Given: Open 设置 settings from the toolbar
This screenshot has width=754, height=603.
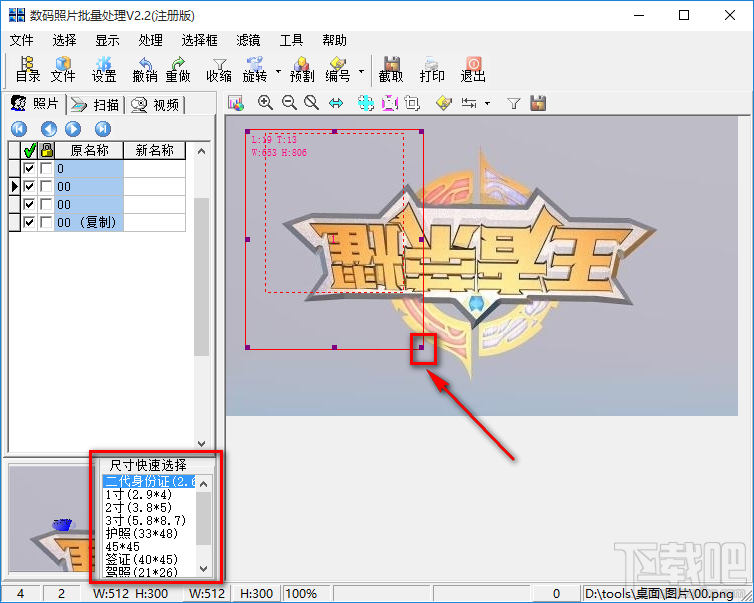Looking at the screenshot, I should tap(104, 69).
